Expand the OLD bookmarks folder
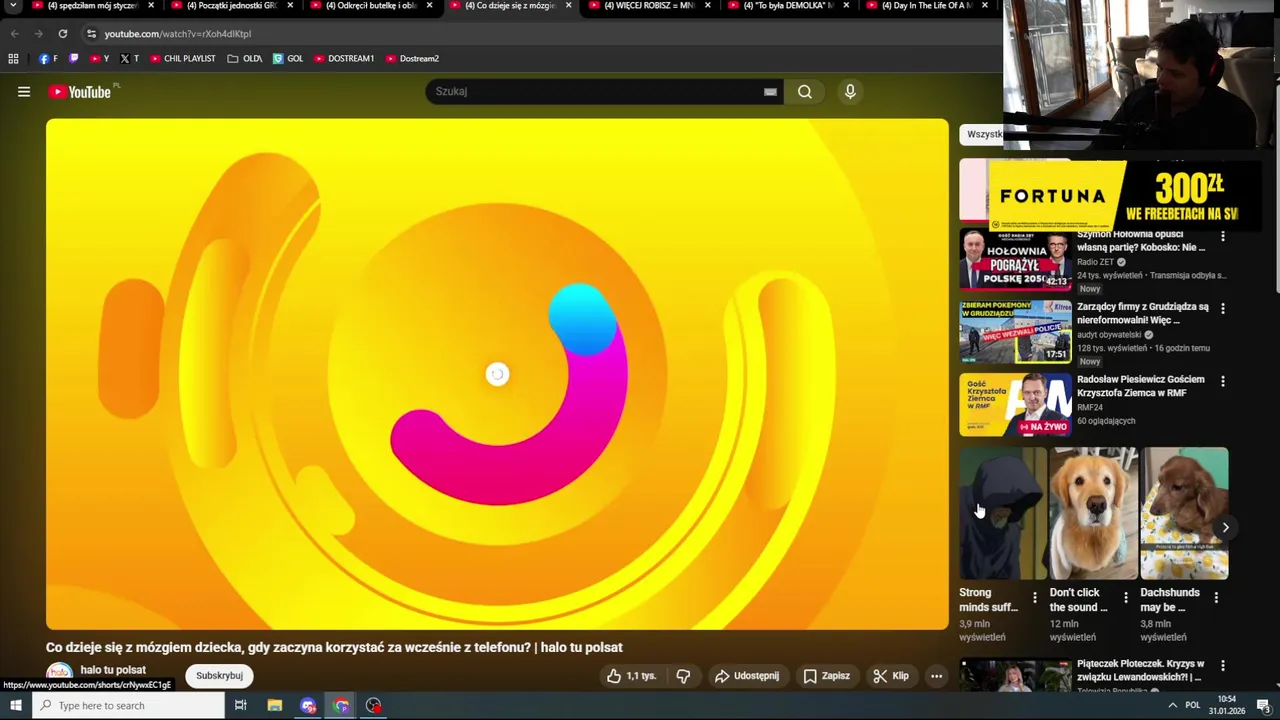 pos(244,59)
